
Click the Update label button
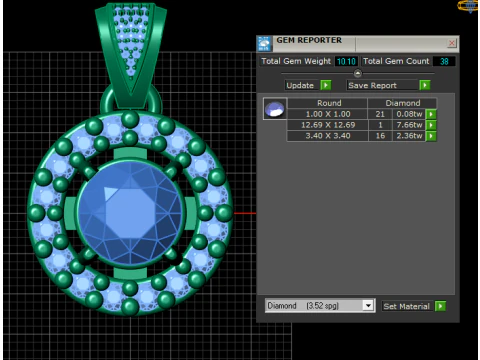[300, 85]
